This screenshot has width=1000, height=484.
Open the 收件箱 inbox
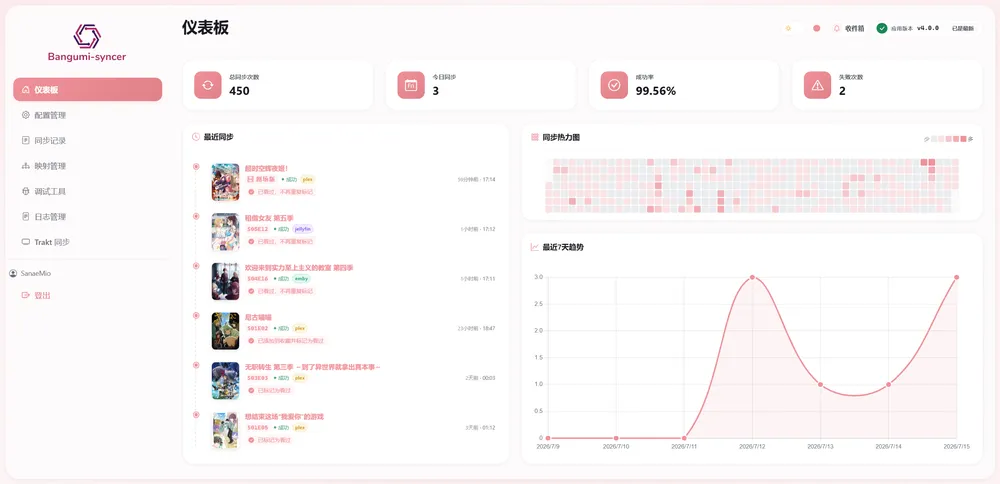(x=855, y=28)
